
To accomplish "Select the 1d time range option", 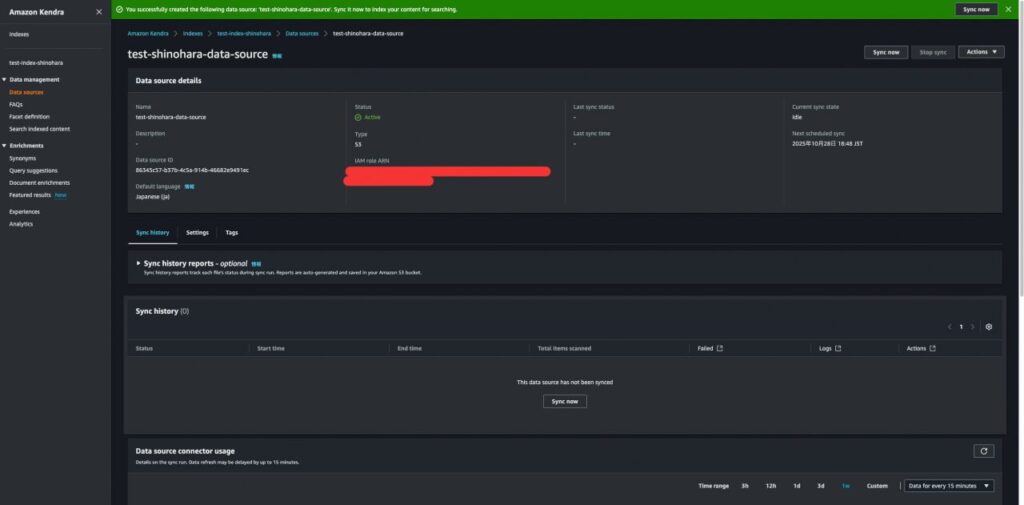I will pos(797,486).
